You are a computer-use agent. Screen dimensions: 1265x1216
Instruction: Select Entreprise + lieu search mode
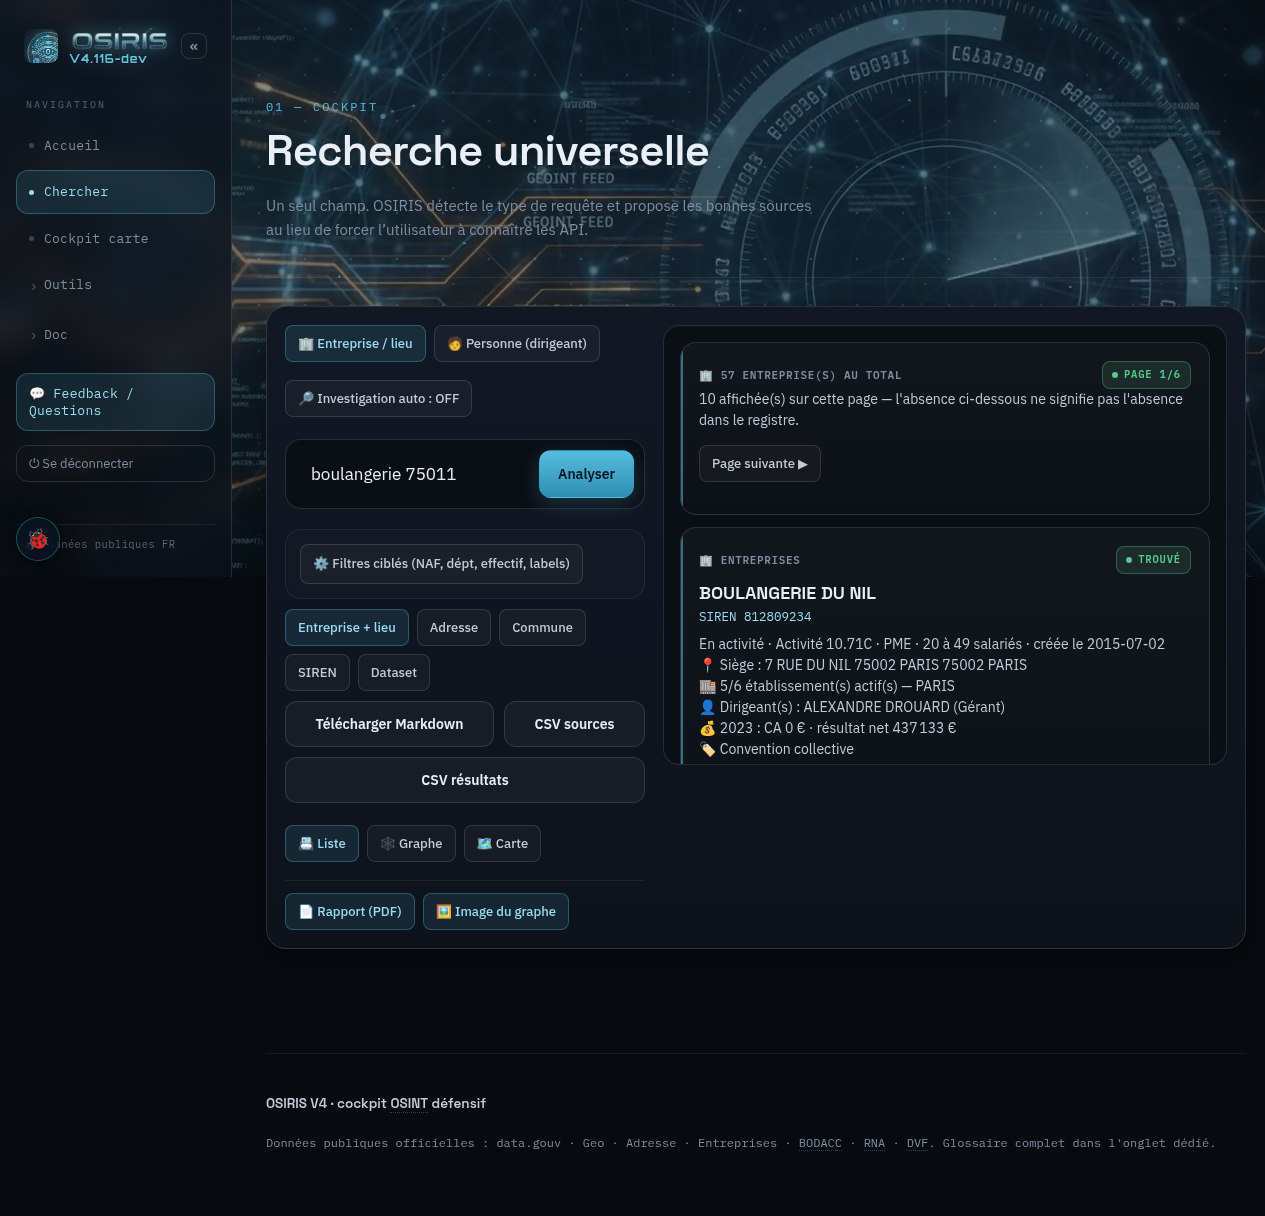(x=347, y=627)
